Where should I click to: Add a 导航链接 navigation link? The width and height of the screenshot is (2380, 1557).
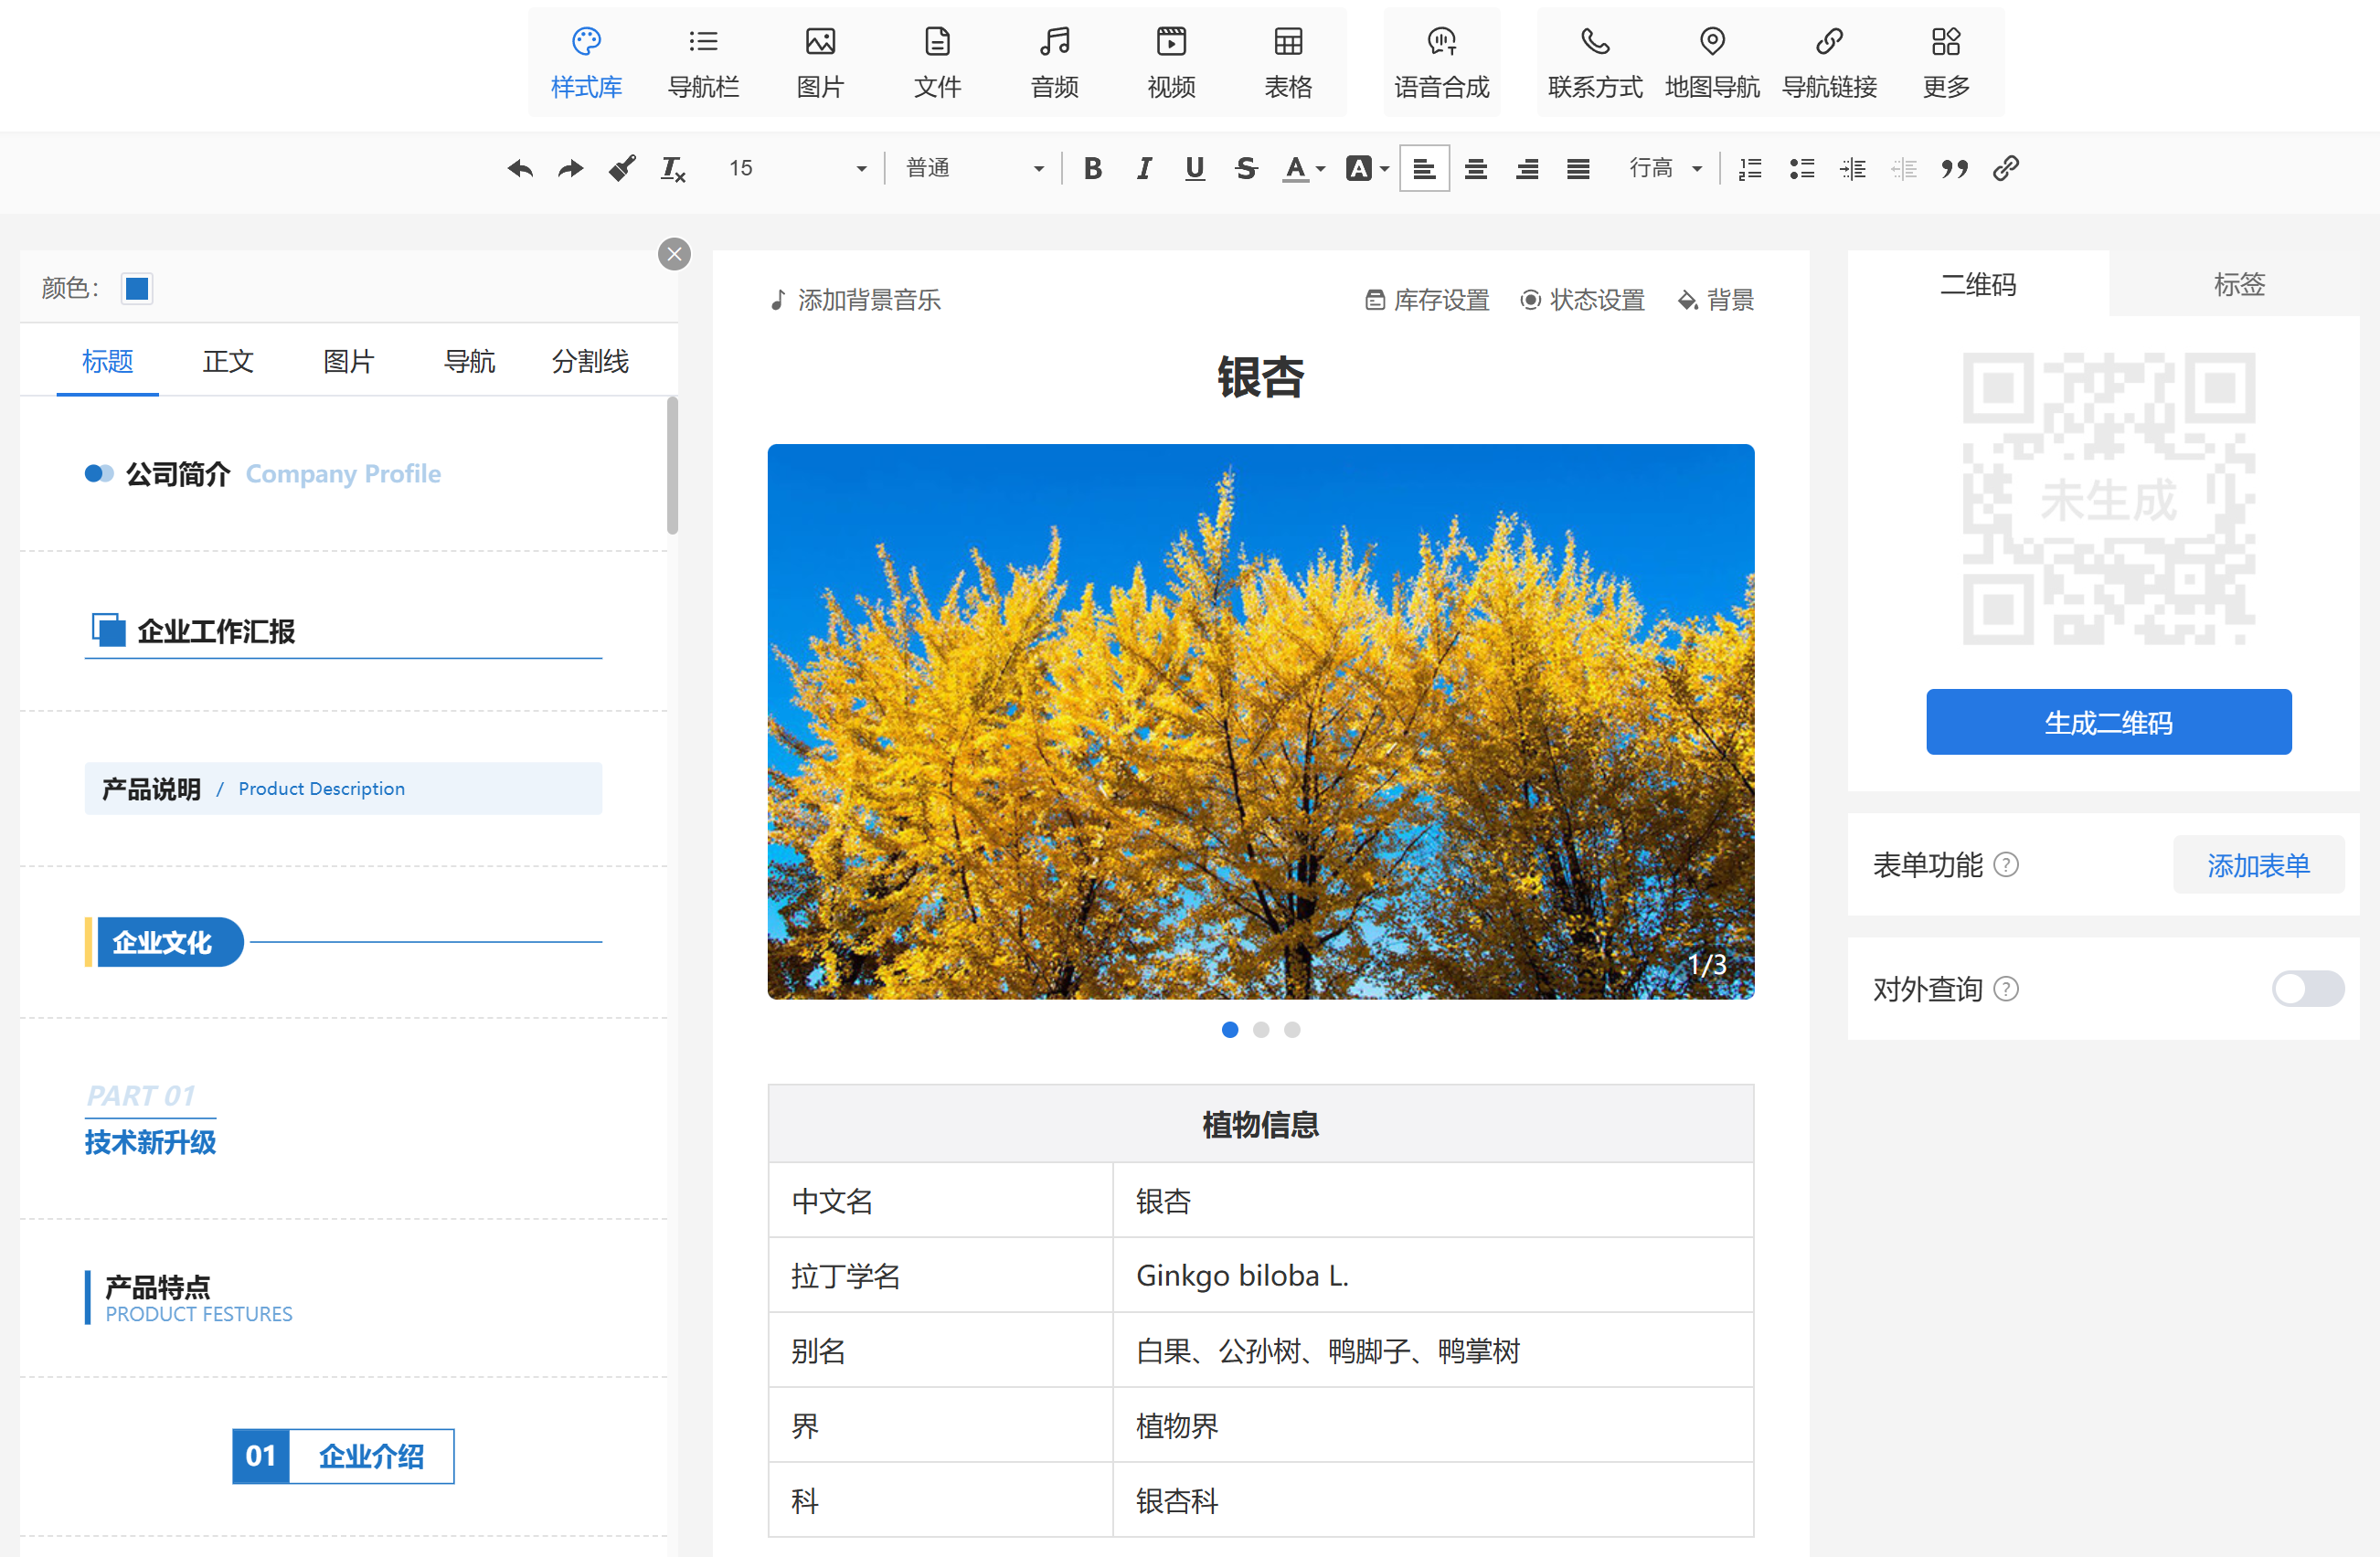click(x=1829, y=63)
